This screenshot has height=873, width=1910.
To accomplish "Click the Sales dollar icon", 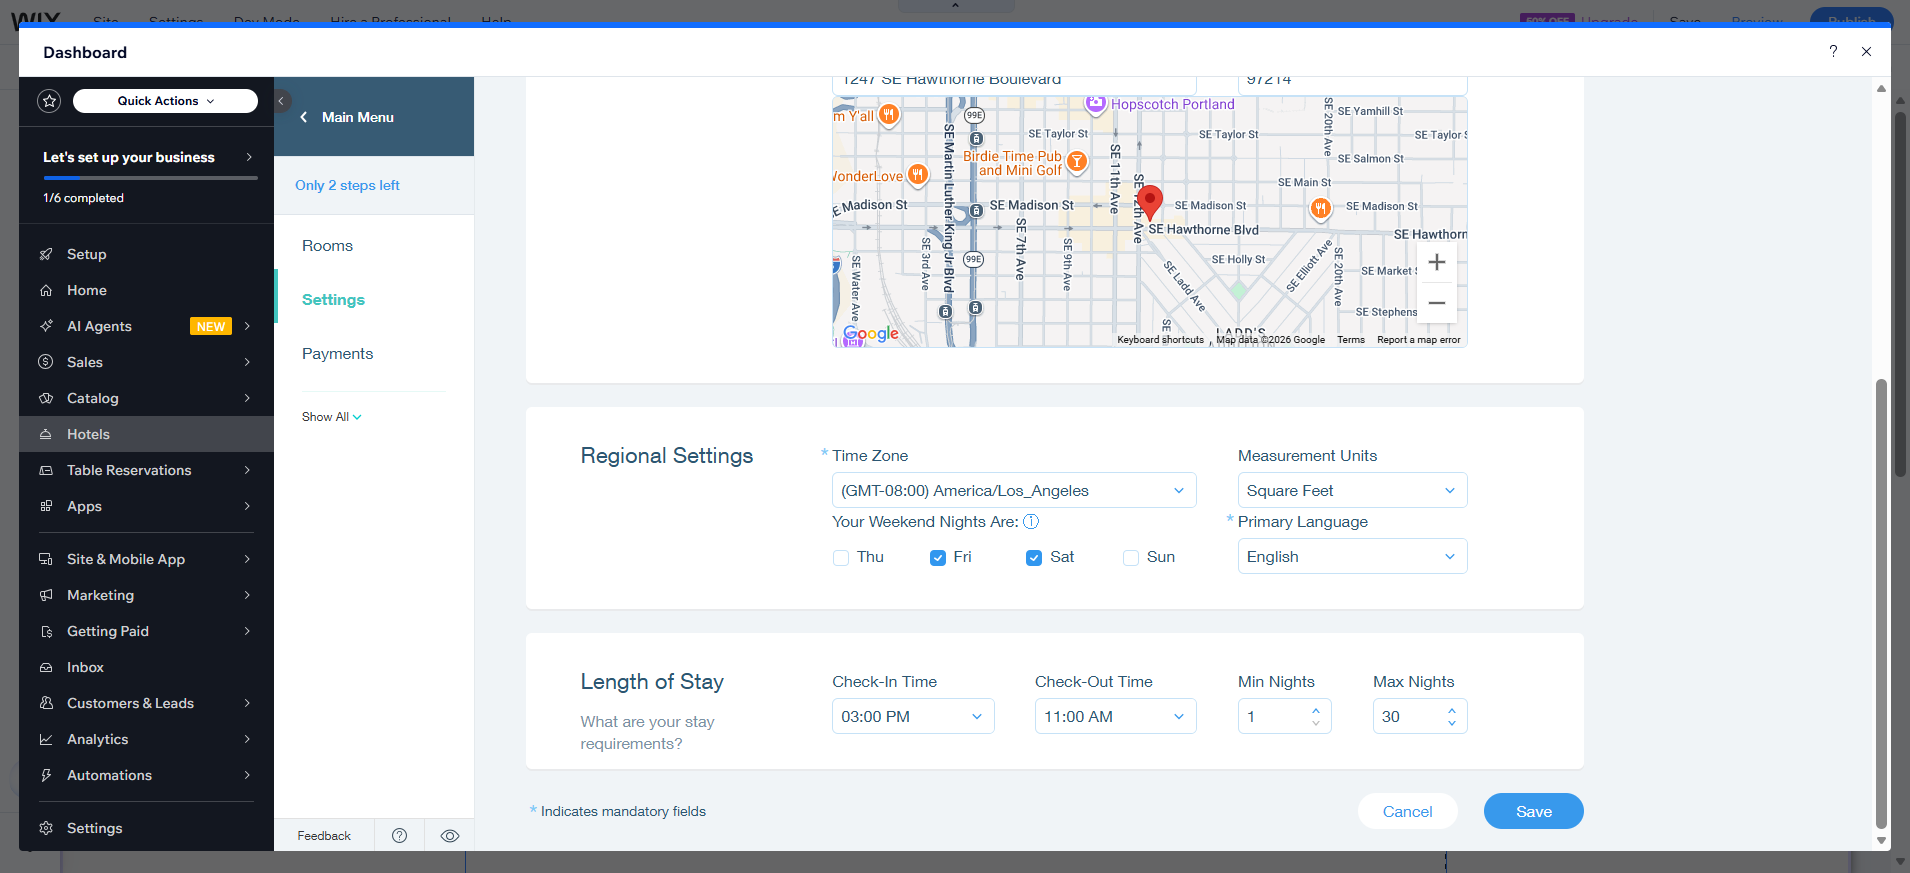I will (46, 362).
